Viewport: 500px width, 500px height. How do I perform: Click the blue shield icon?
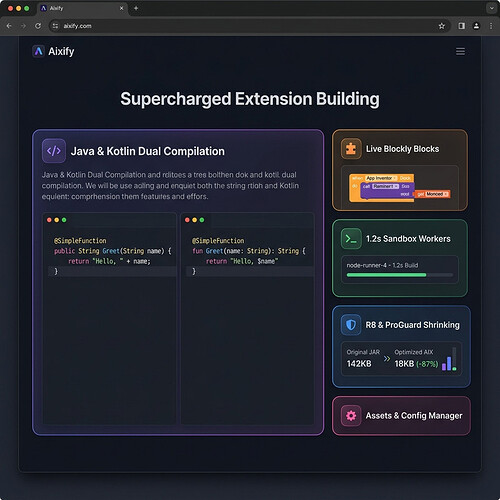[x=351, y=325]
